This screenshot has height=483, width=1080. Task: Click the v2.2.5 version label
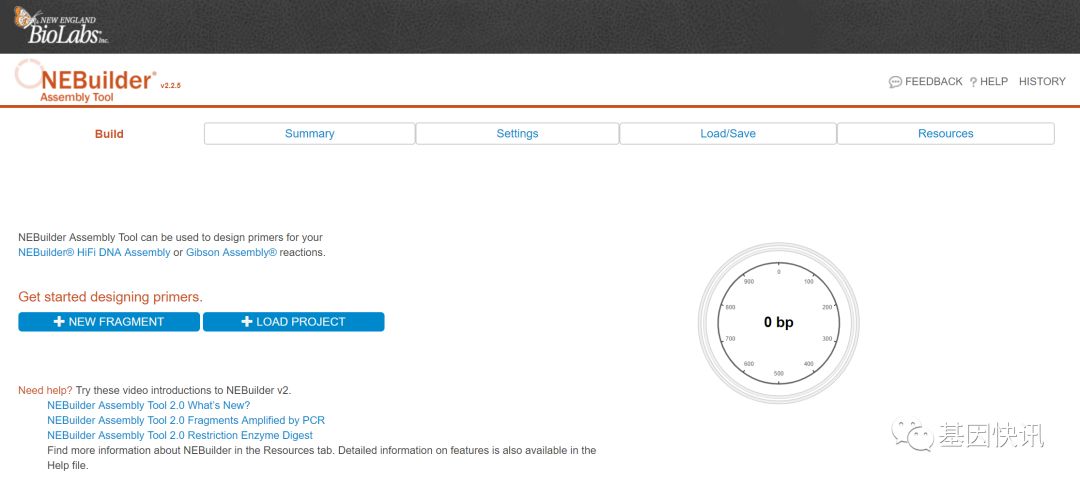[x=171, y=85]
